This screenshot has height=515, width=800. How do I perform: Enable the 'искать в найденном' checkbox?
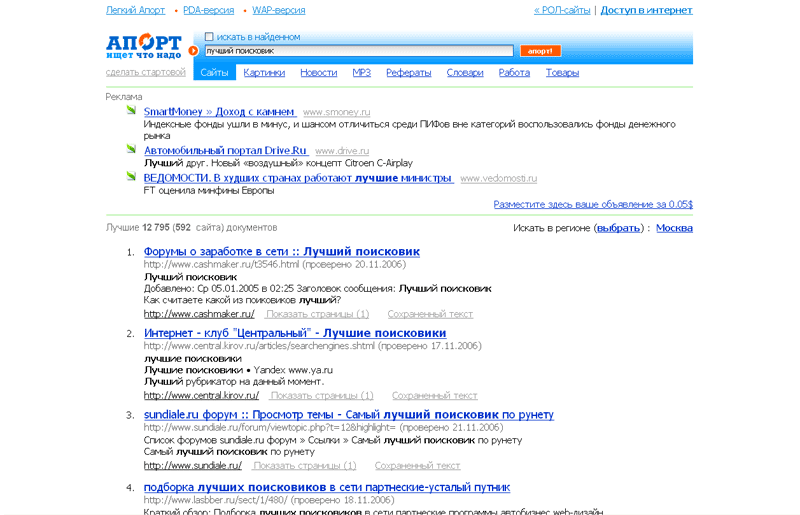[x=209, y=37]
